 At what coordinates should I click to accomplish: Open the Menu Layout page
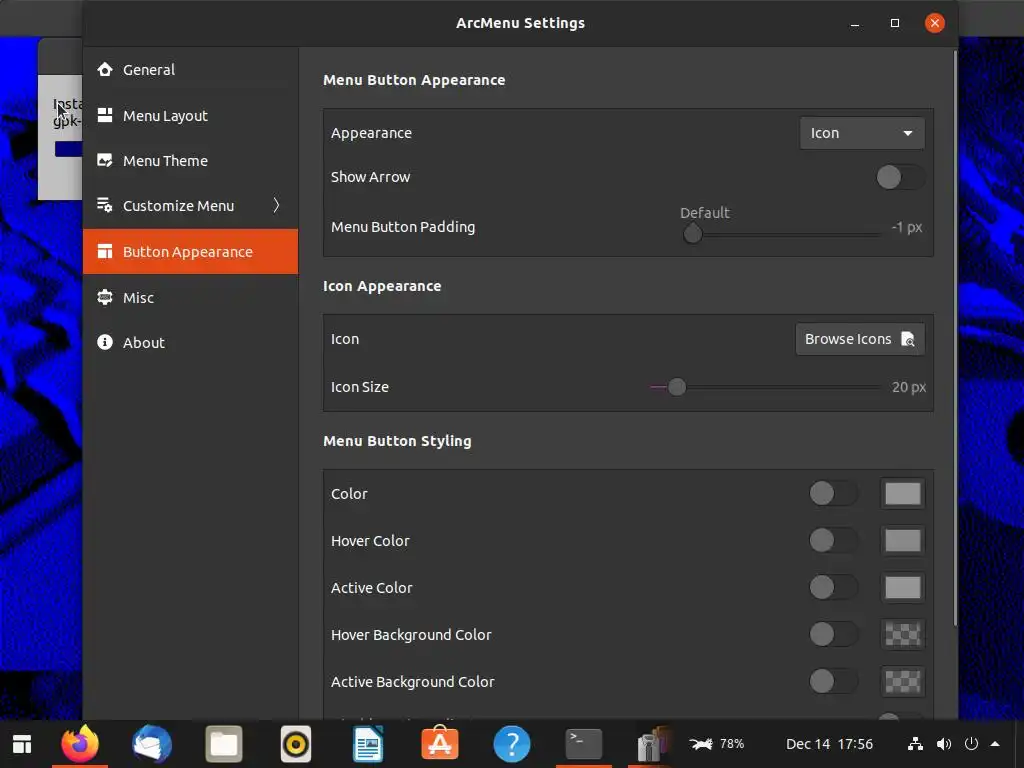click(x=190, y=116)
